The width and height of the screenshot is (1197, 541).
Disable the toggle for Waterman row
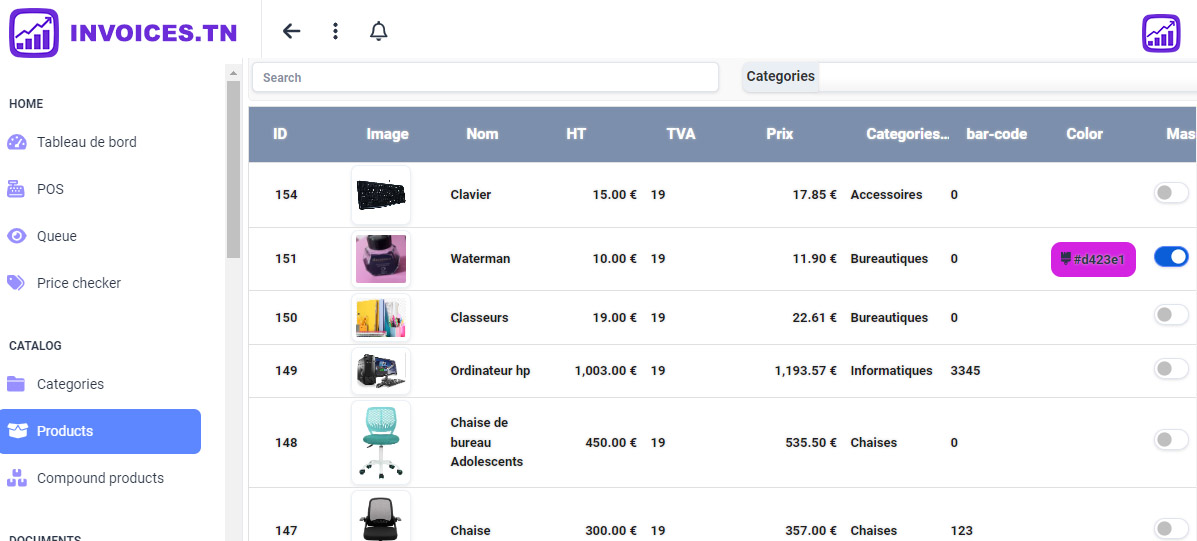(1170, 258)
